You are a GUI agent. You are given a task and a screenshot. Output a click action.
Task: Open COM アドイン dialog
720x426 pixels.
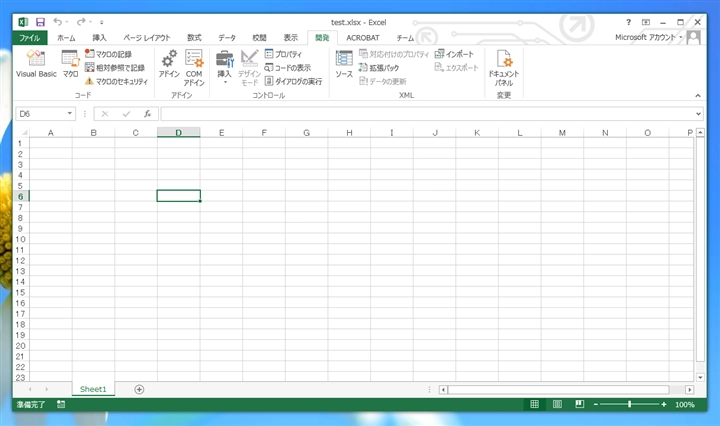click(194, 67)
